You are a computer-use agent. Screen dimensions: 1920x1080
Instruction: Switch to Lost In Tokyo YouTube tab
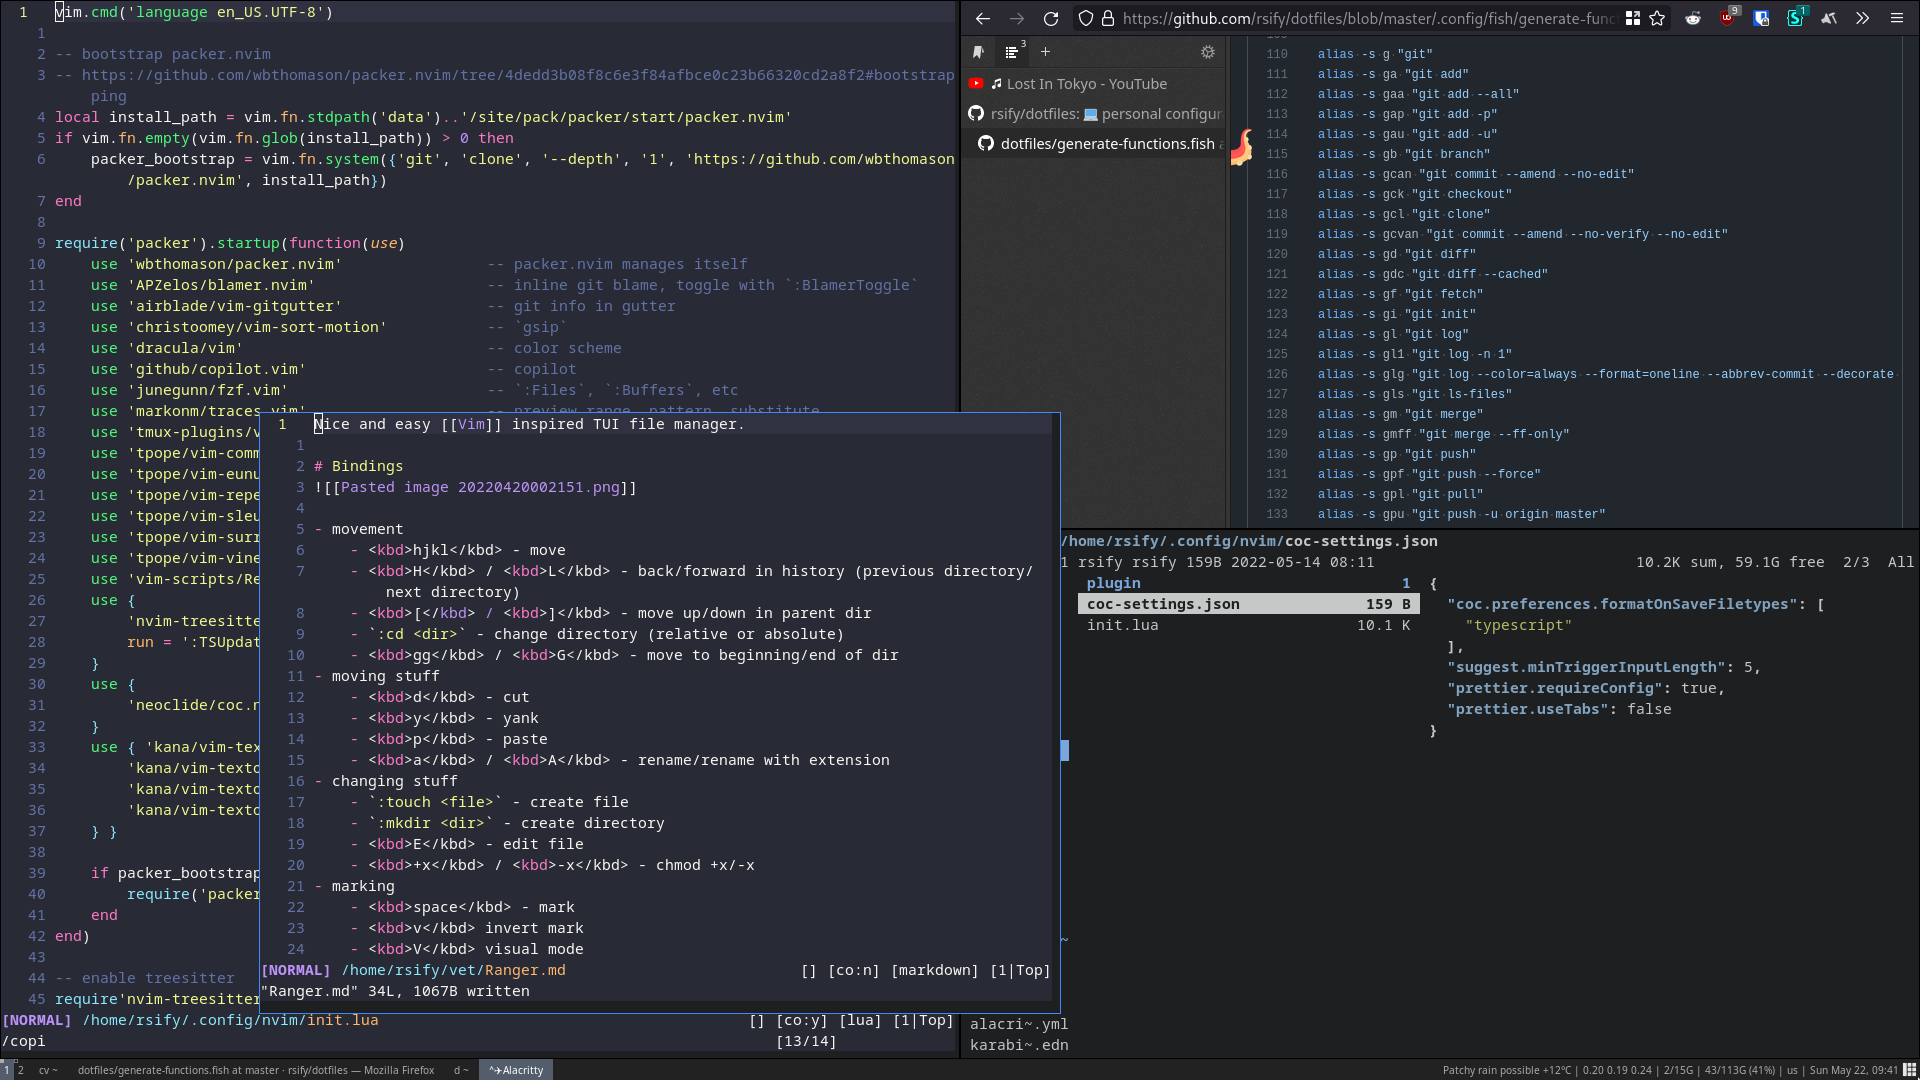(x=1094, y=84)
